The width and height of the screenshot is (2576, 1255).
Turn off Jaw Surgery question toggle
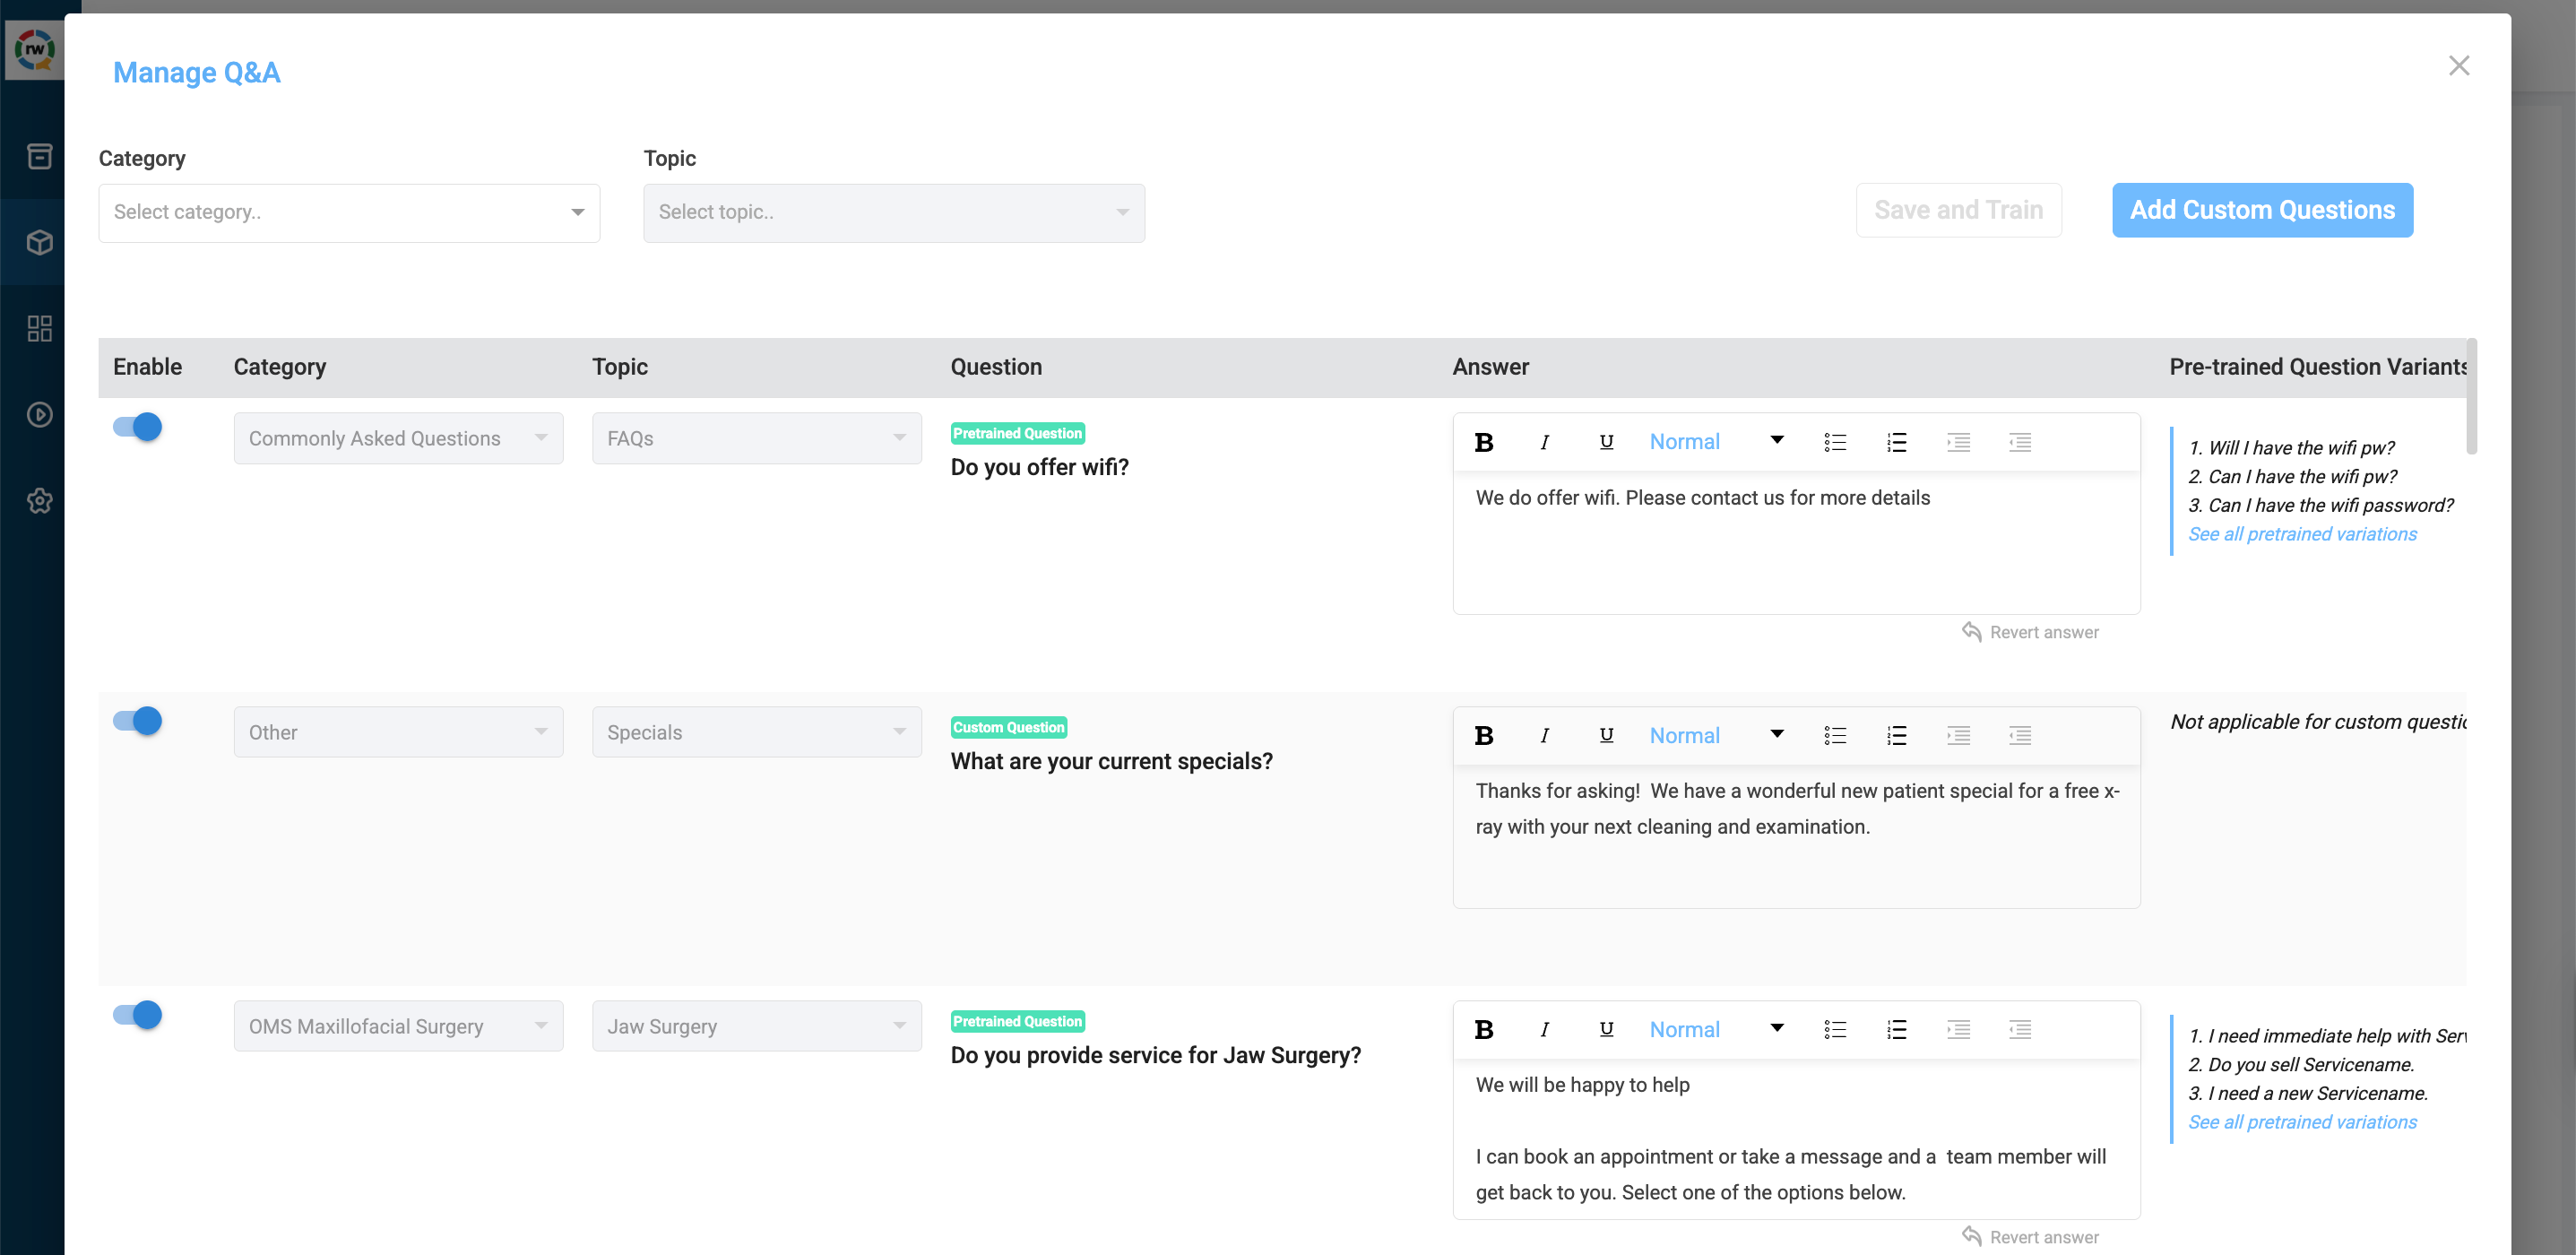click(x=138, y=1015)
